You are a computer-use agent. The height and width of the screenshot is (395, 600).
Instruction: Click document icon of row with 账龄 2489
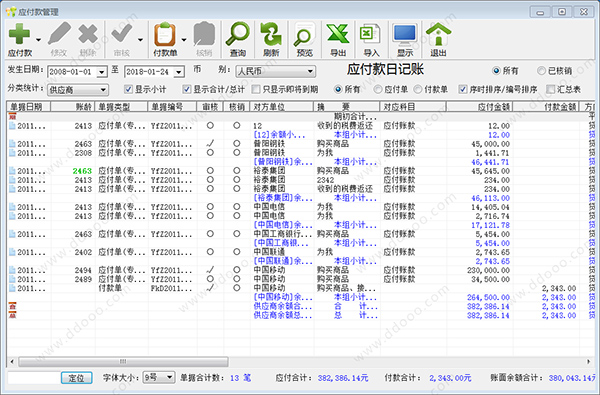click(12, 279)
